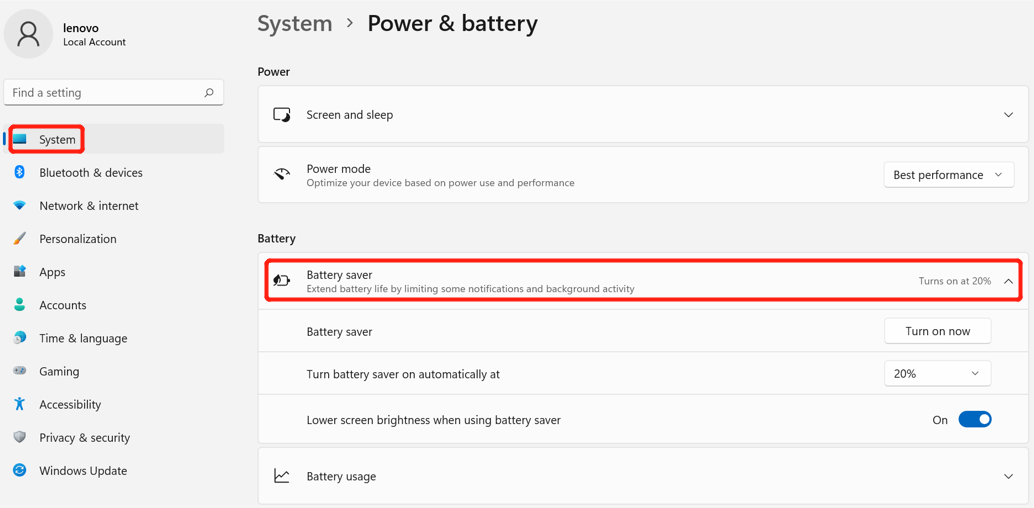Click the Apps icon in sidebar
Image resolution: width=1034 pixels, height=508 pixels.
click(x=20, y=272)
